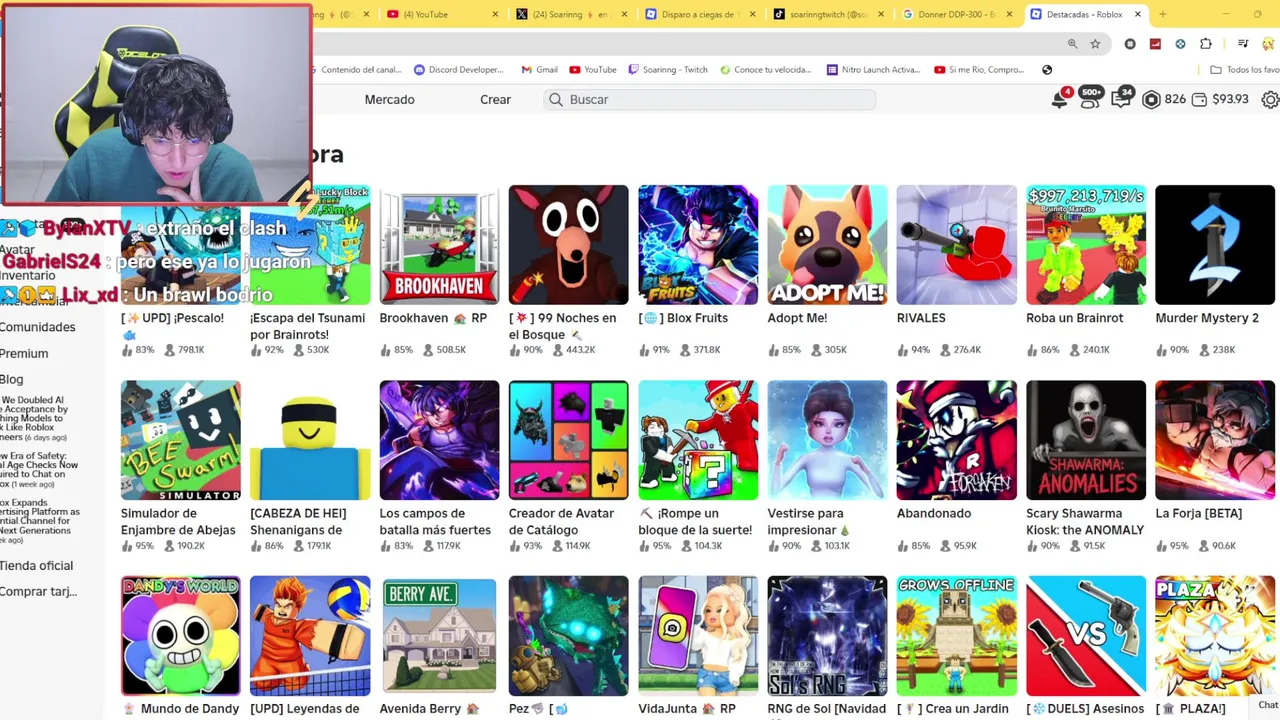
Task: Open the Todos los favoritos folder
Action: pyautogui.click(x=1245, y=70)
